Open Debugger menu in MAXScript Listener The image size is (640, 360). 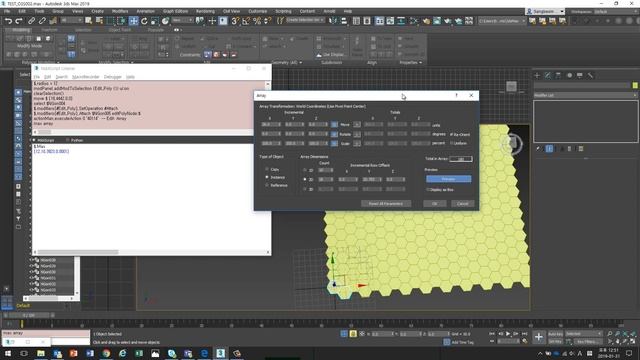tap(113, 77)
